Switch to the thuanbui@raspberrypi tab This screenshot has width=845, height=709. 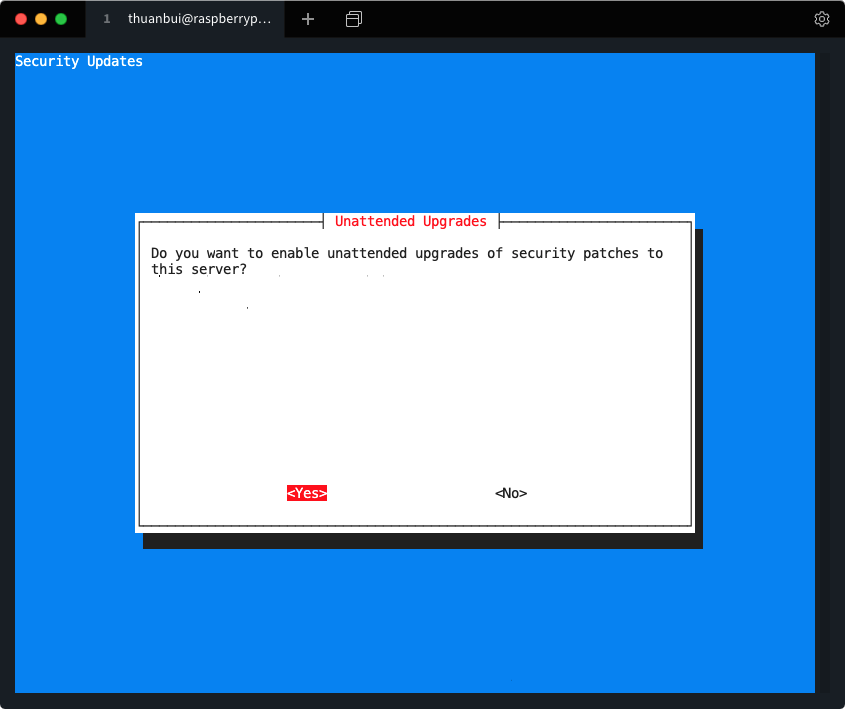(198, 19)
